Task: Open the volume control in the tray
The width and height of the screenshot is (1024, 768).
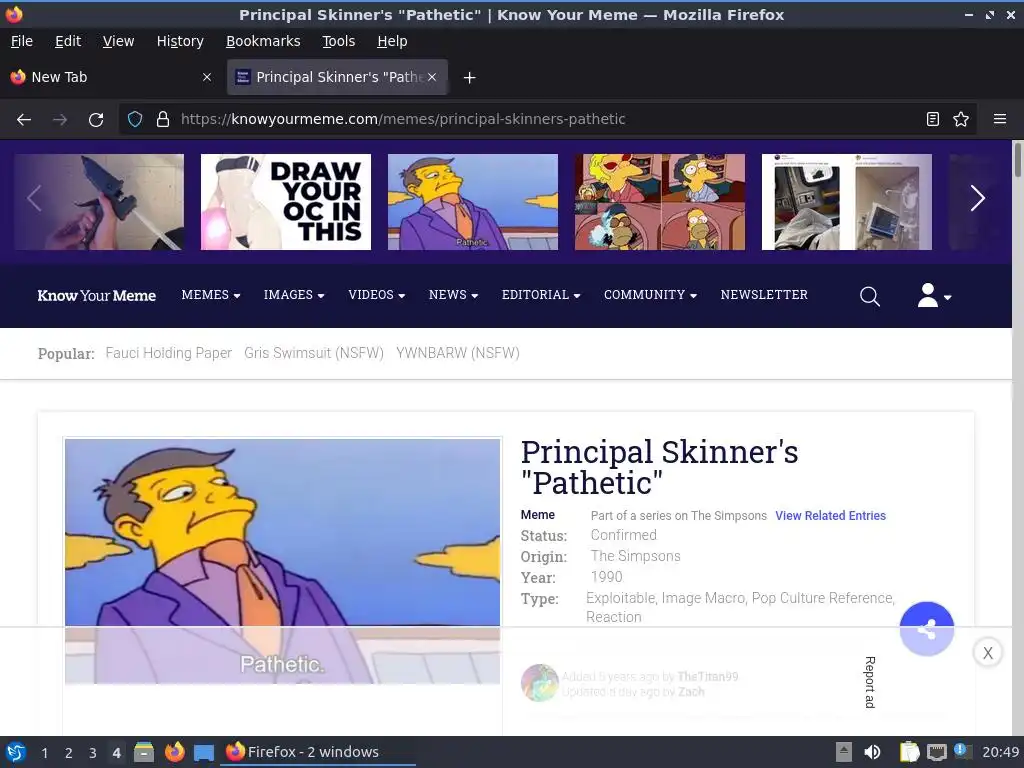Action: click(x=872, y=752)
